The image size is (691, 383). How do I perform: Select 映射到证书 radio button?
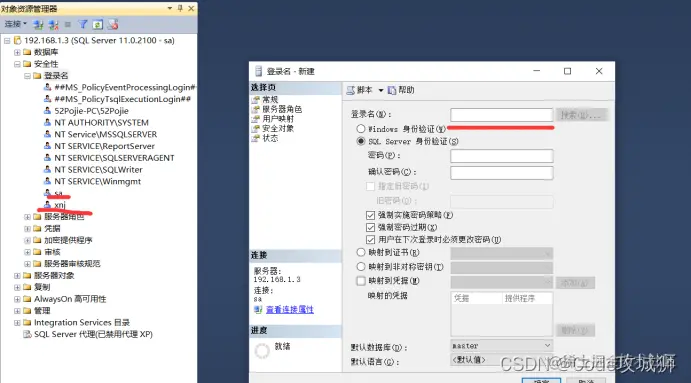pyautogui.click(x=361, y=253)
